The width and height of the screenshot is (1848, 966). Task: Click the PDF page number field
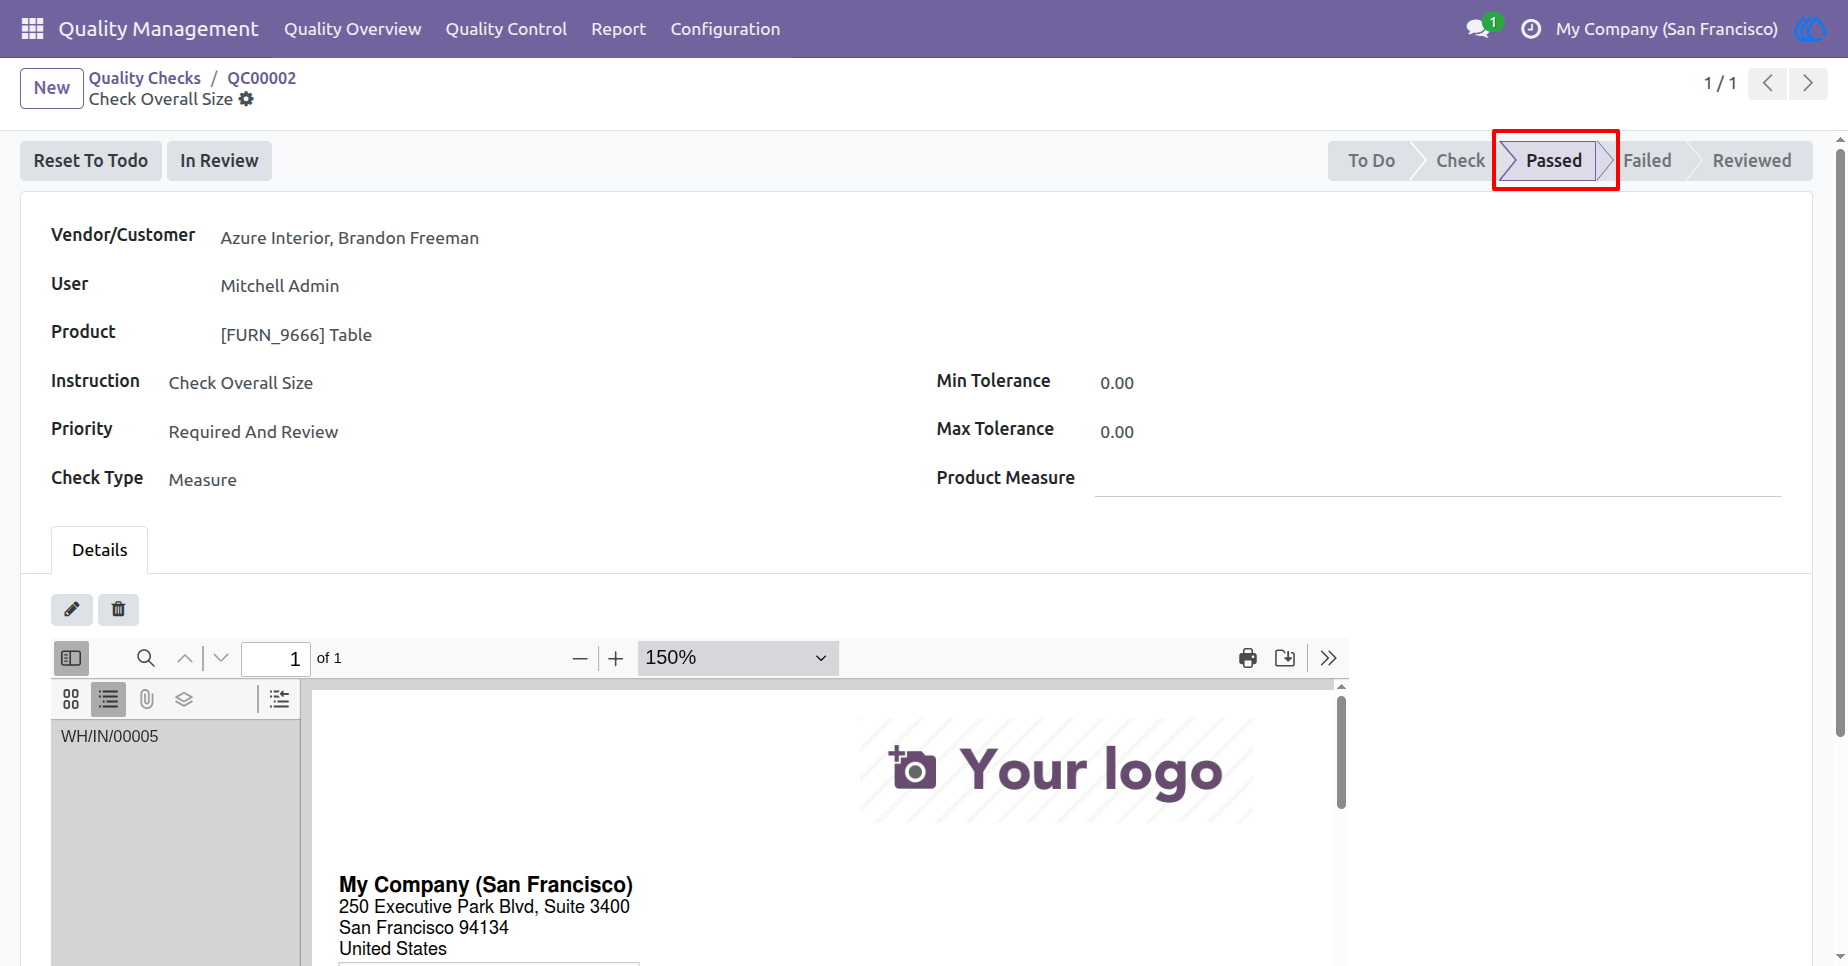276,658
